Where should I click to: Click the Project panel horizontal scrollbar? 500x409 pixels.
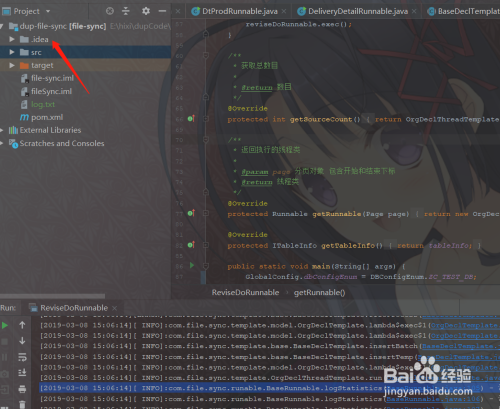coord(52,296)
